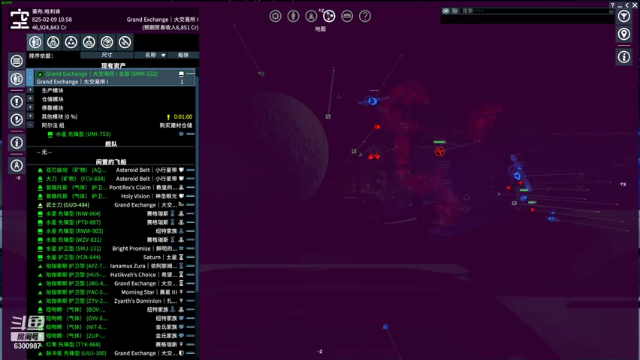Screen dimensions: 640x360
Task: Open the property owned sidebar icon
Action: pyautogui.click(x=16, y=78)
